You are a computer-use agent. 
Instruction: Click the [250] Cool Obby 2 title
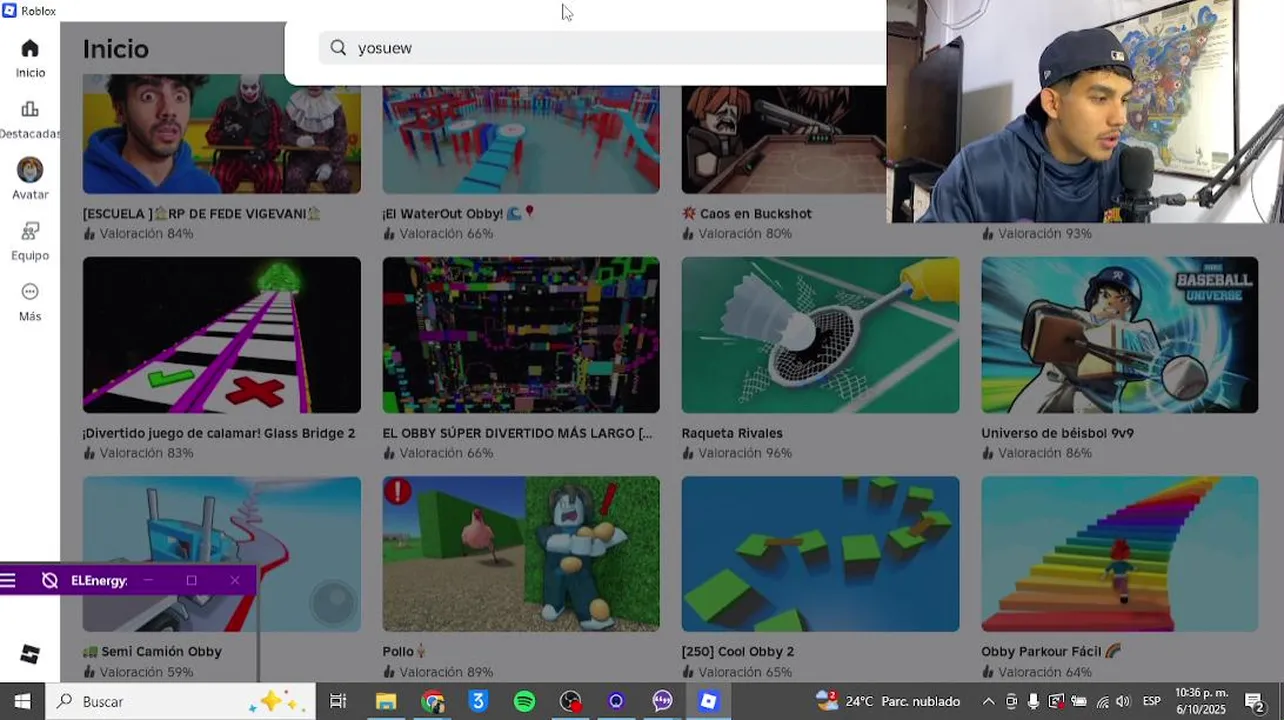[x=738, y=651]
